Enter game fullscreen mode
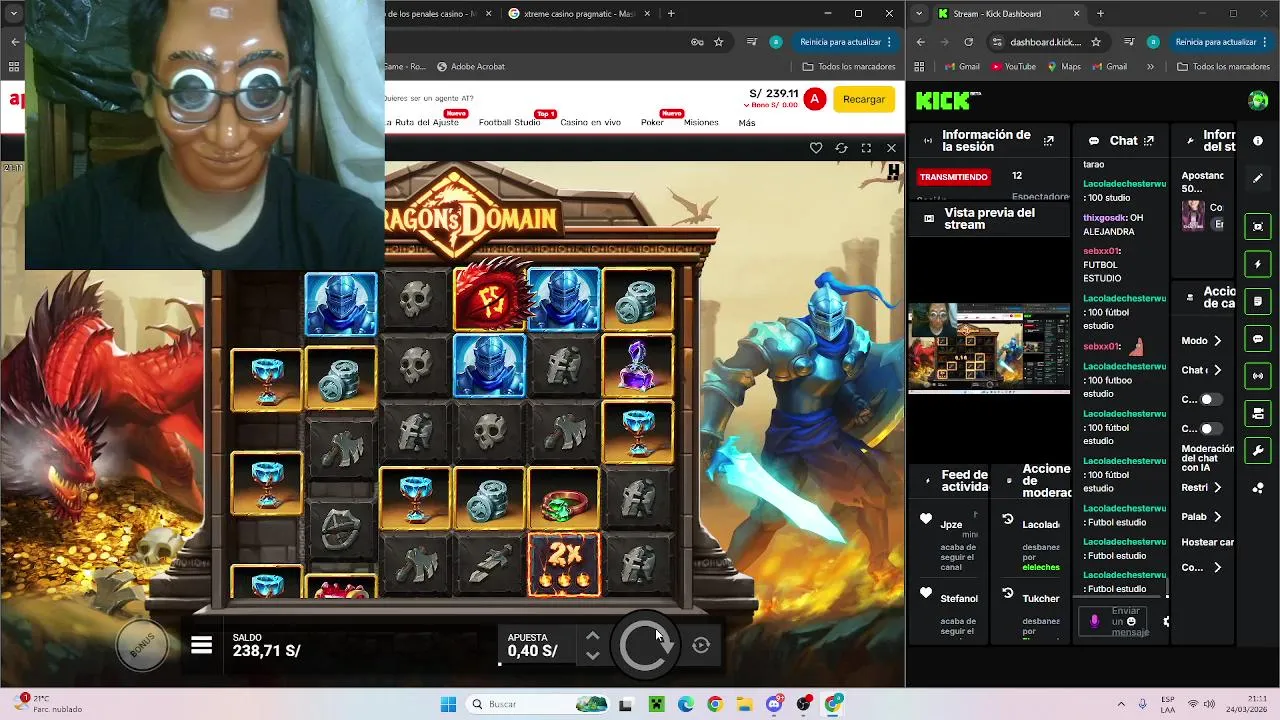The width and height of the screenshot is (1280, 720). [866, 148]
